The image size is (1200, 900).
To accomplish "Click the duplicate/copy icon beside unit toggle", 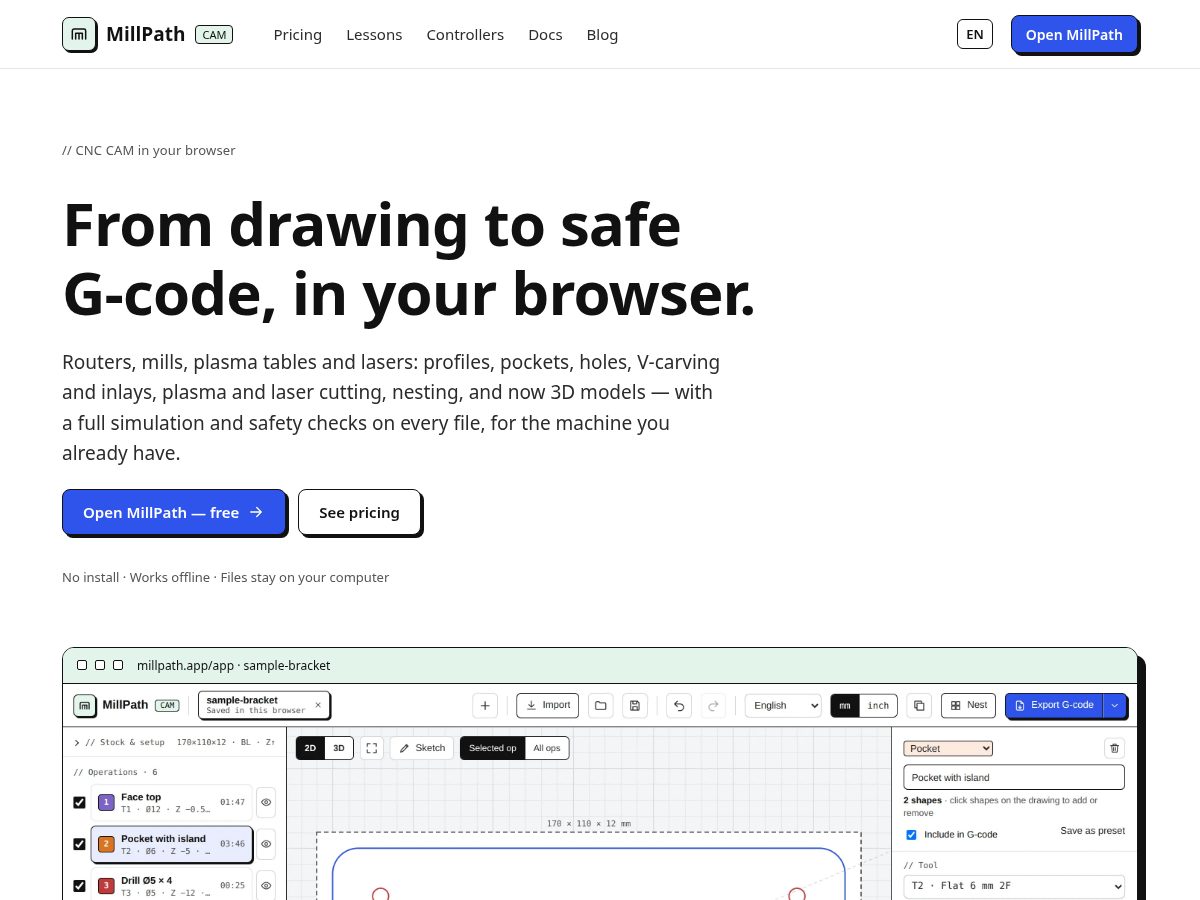I will 919,705.
